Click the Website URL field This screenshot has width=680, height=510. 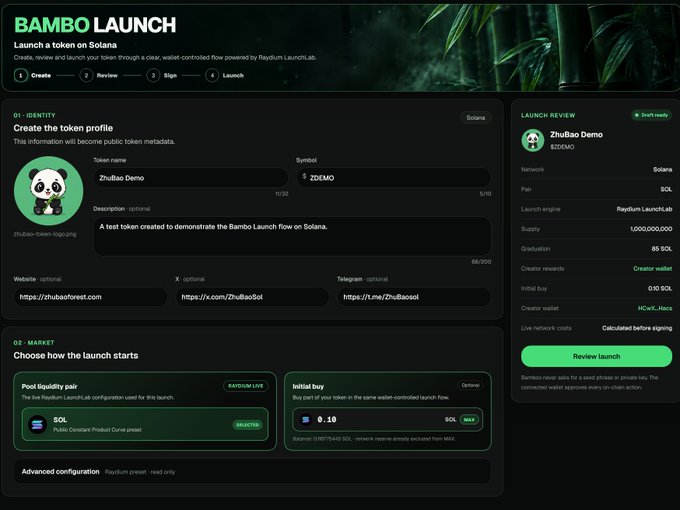[90, 297]
